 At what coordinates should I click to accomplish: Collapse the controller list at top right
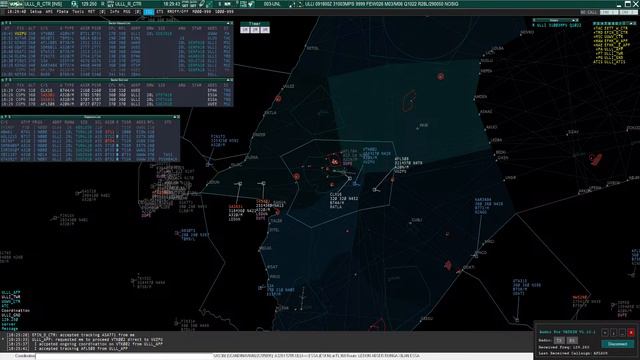[631, 23]
